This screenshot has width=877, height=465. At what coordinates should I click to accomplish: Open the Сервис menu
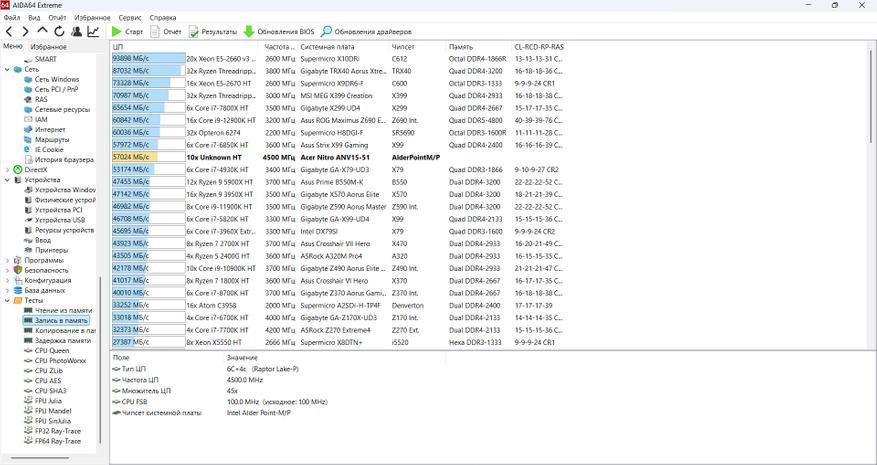click(x=130, y=18)
